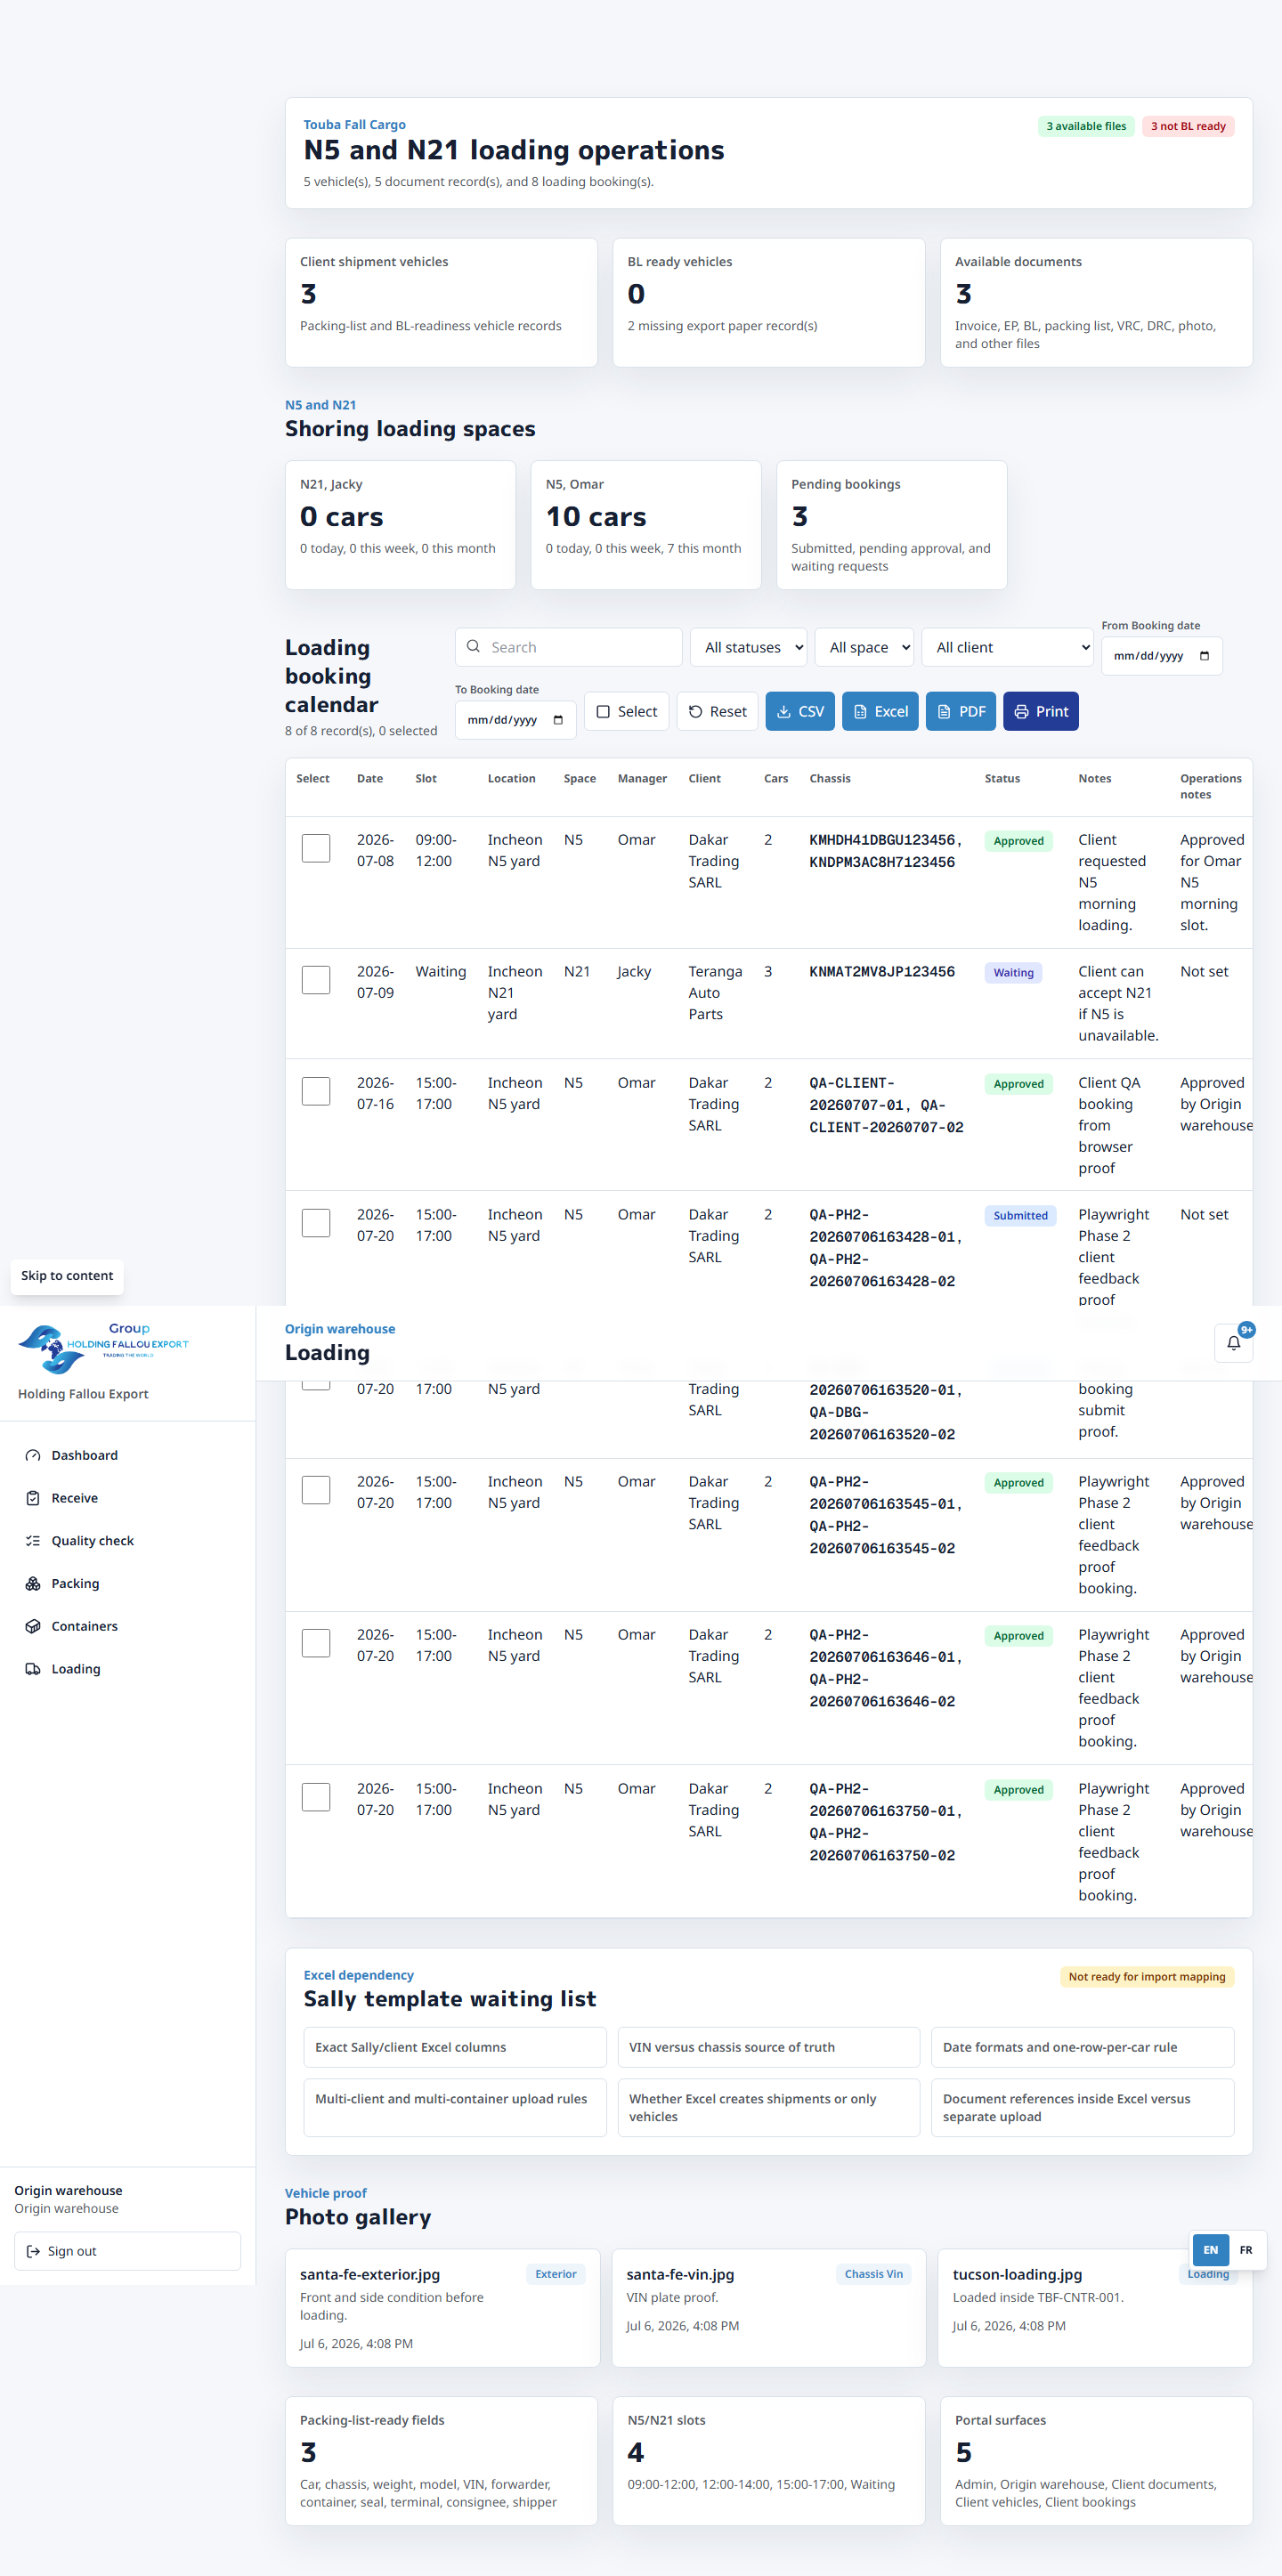
Task: Click the Waiting status badge for Teranga
Action: pos(1013,973)
